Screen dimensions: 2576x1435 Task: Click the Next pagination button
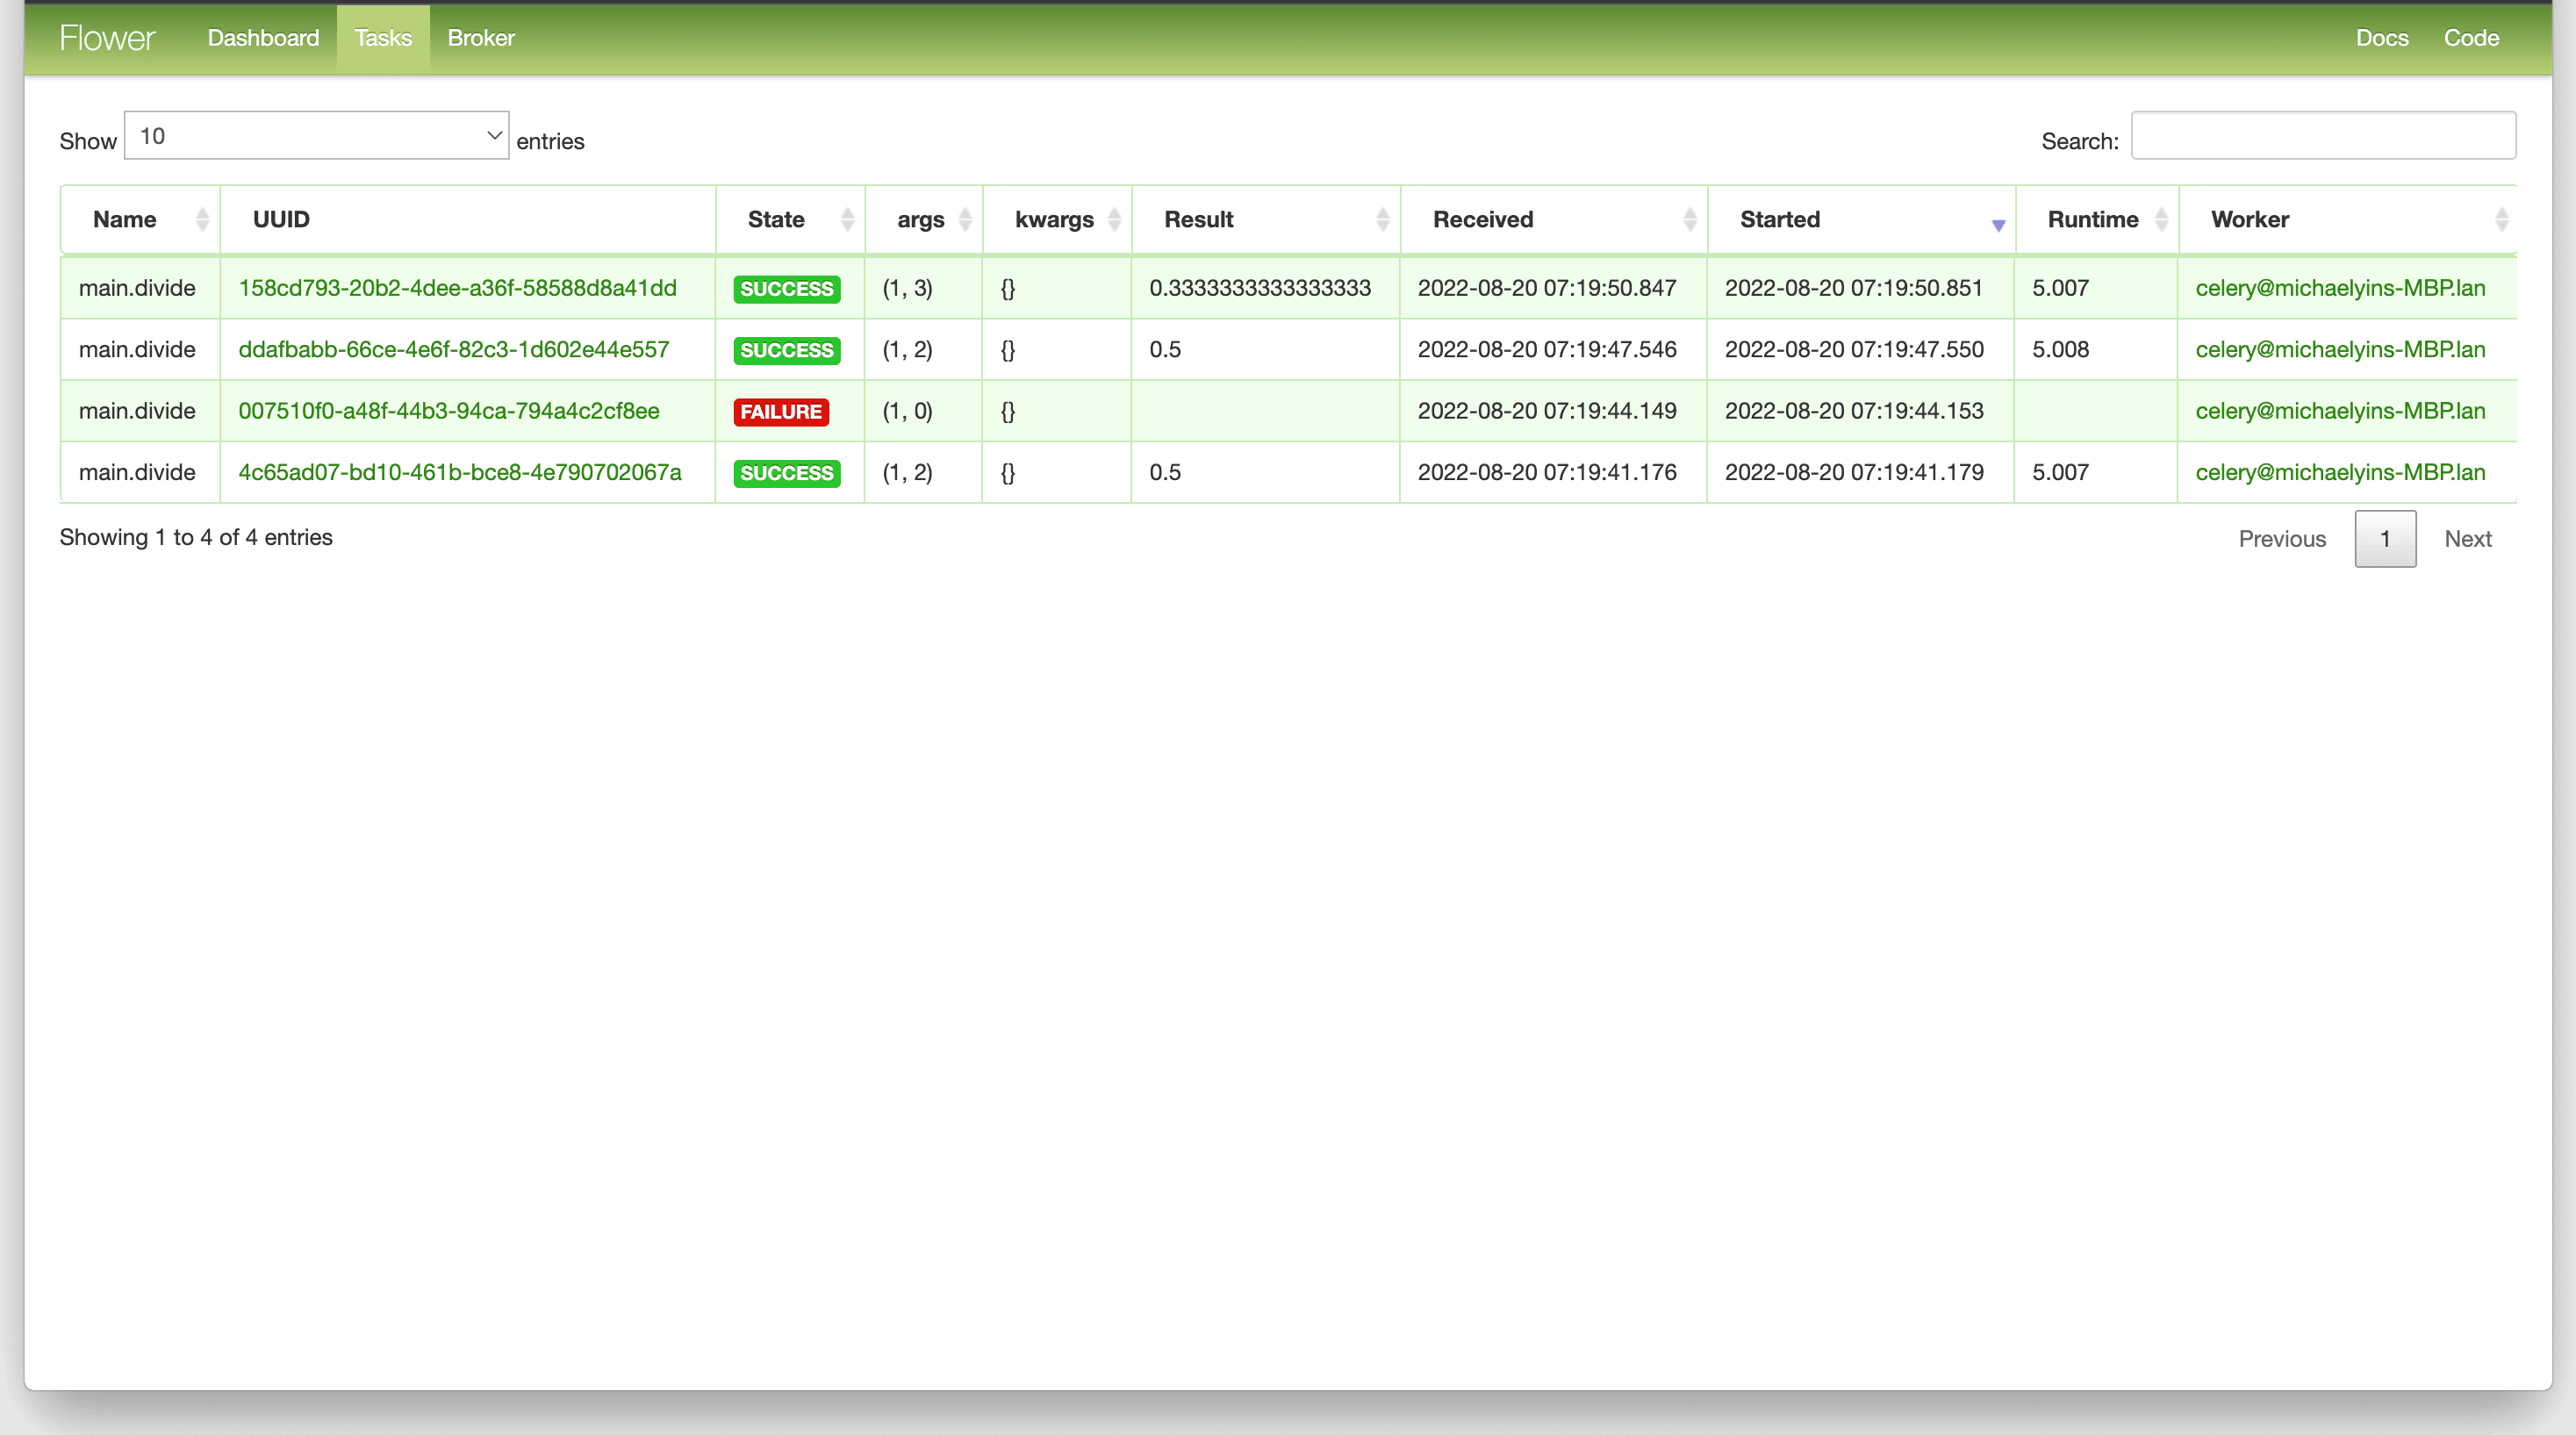coord(2468,539)
